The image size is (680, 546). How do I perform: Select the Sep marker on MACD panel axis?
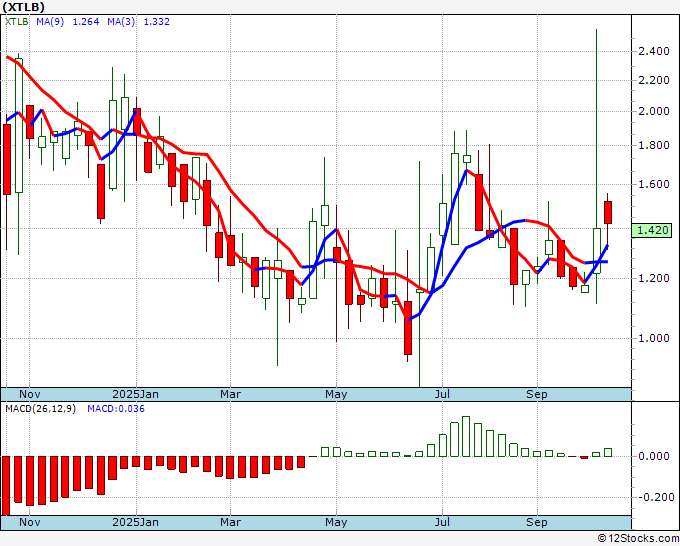pos(537,522)
